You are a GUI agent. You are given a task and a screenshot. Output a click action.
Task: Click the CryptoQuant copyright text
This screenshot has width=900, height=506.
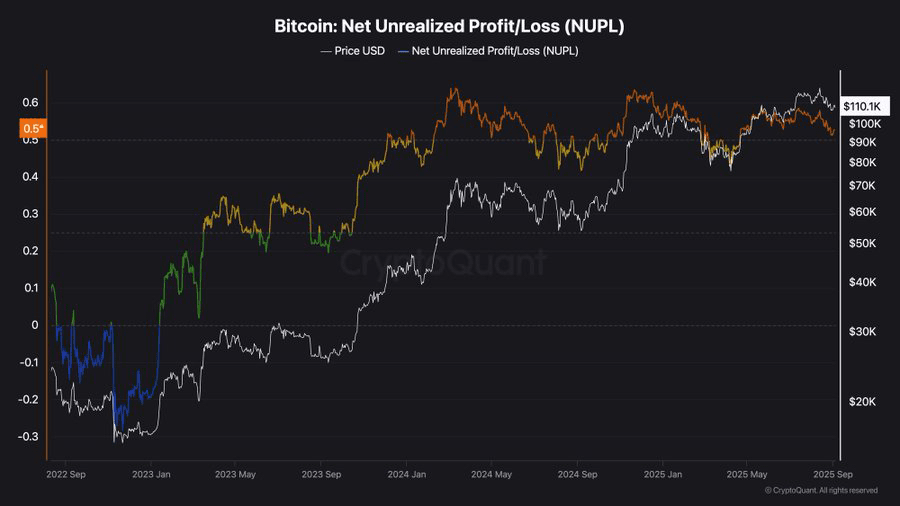click(821, 491)
